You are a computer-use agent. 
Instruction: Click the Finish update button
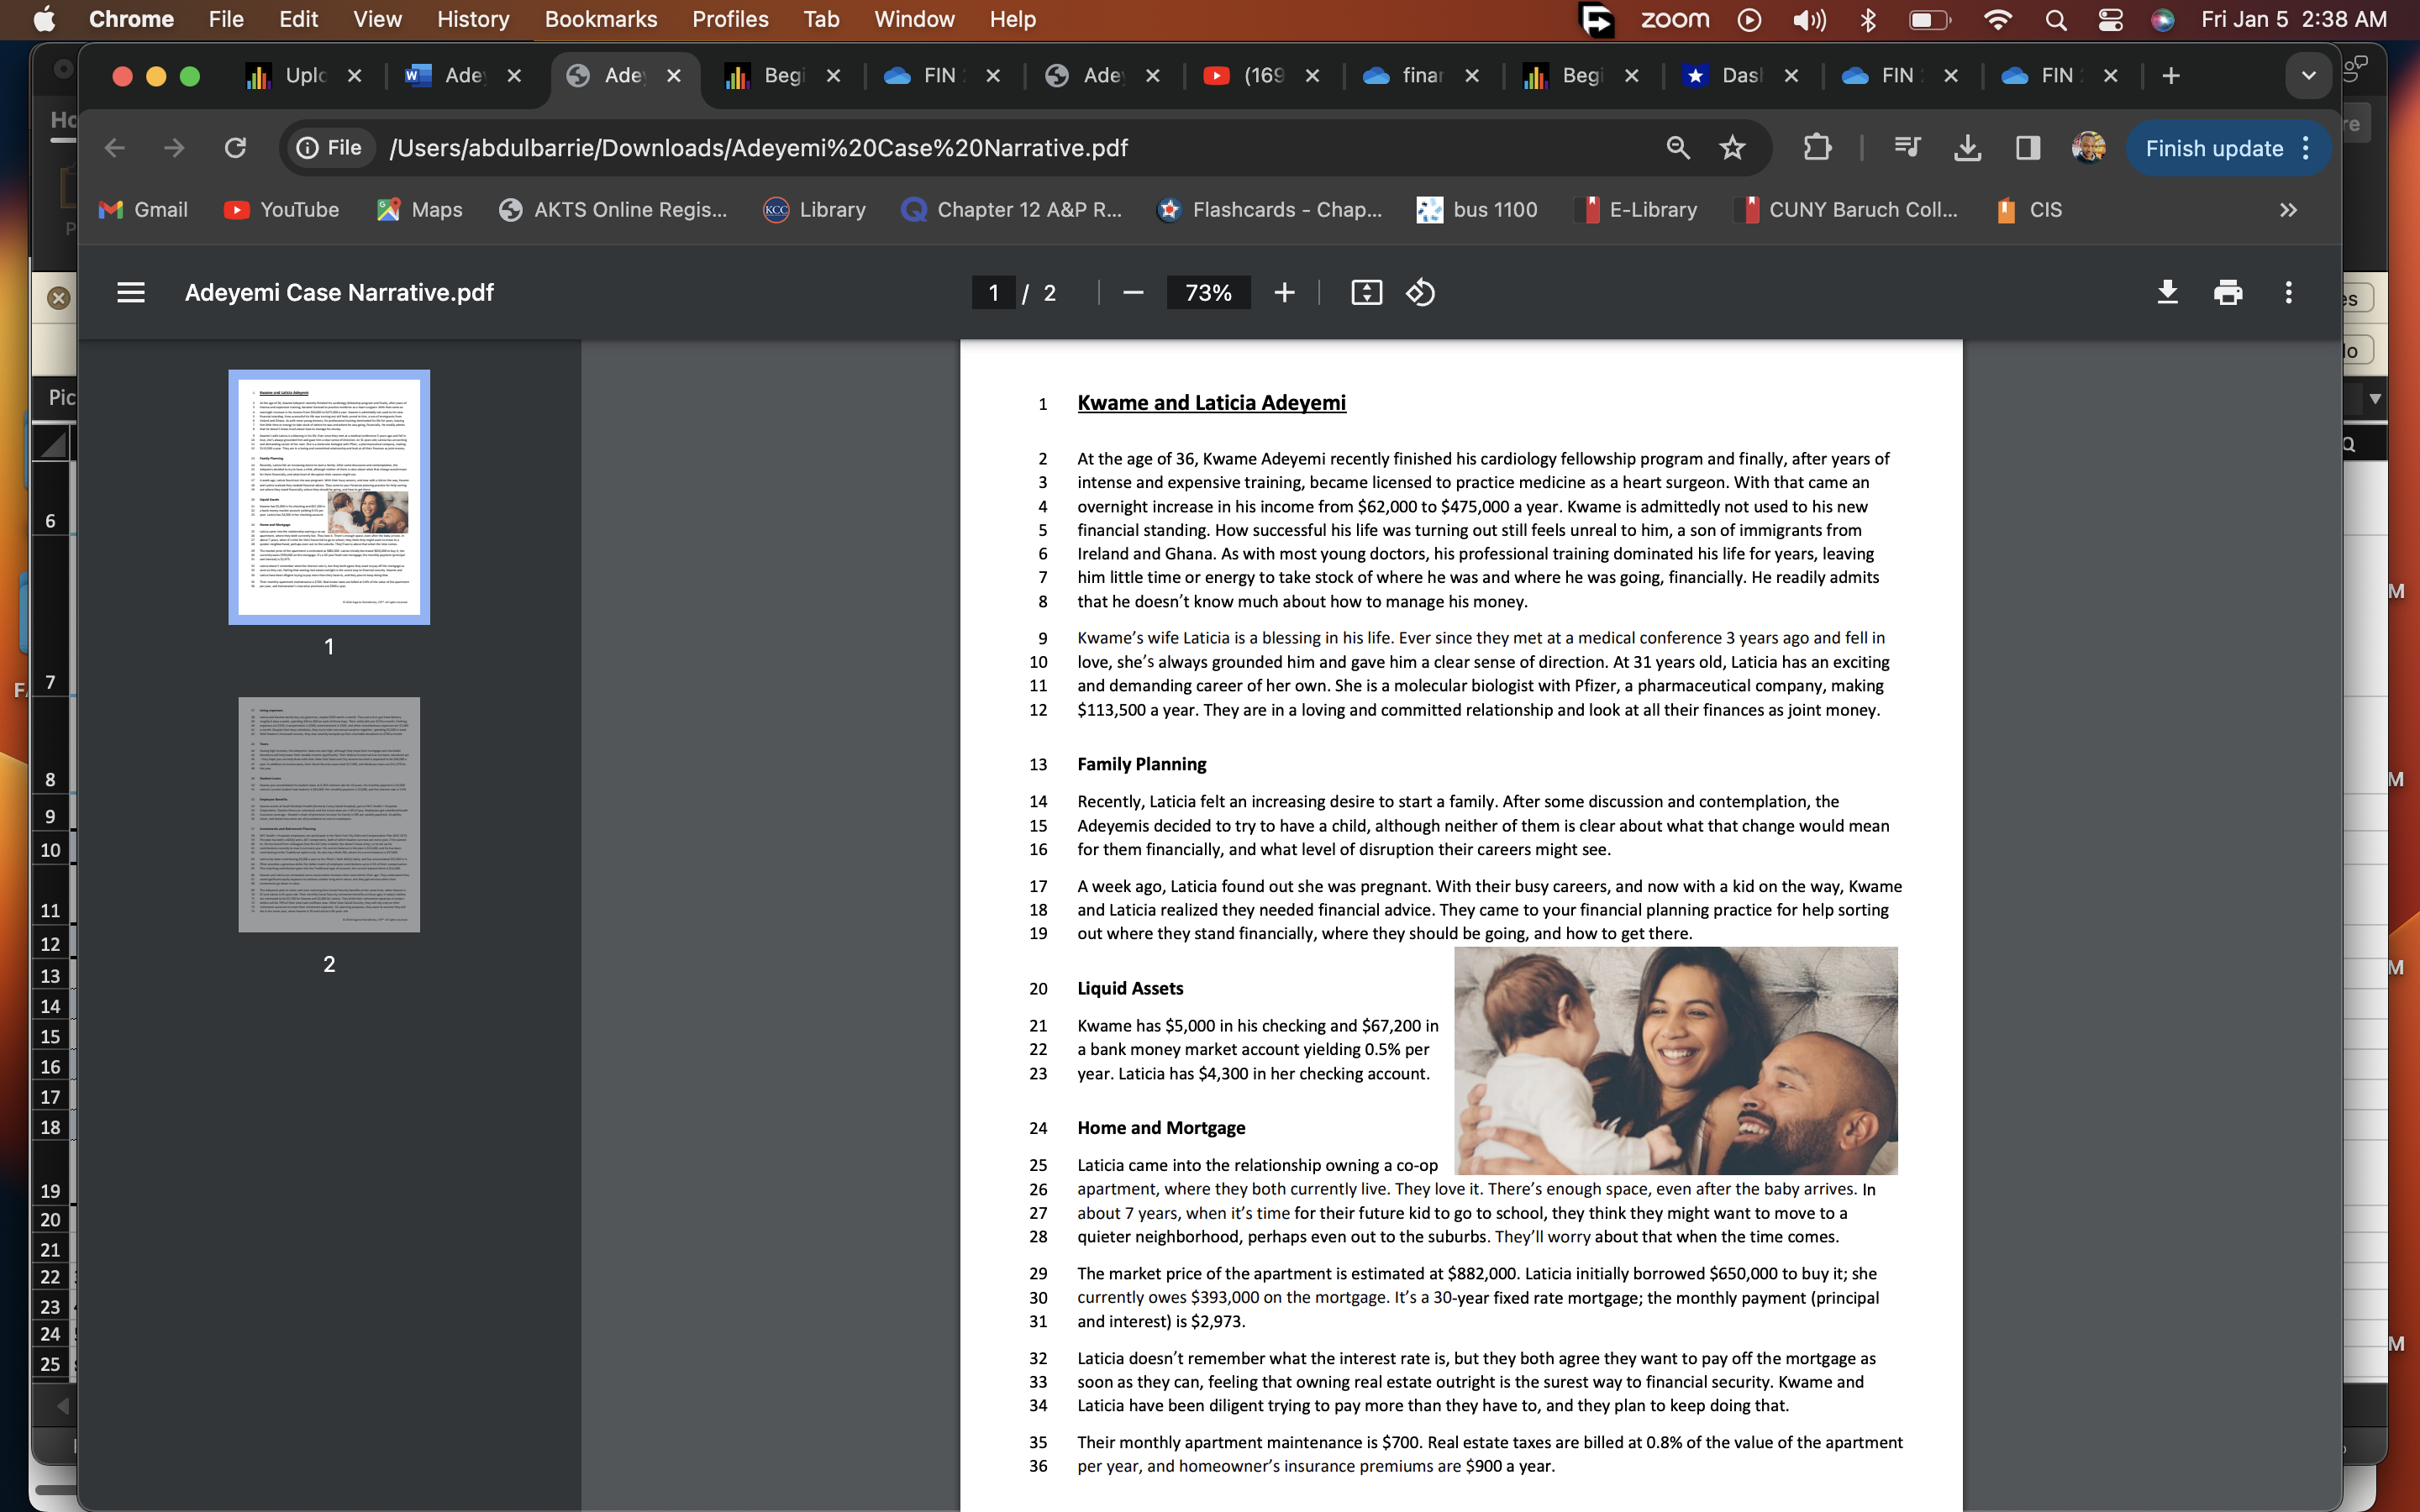click(x=2214, y=148)
